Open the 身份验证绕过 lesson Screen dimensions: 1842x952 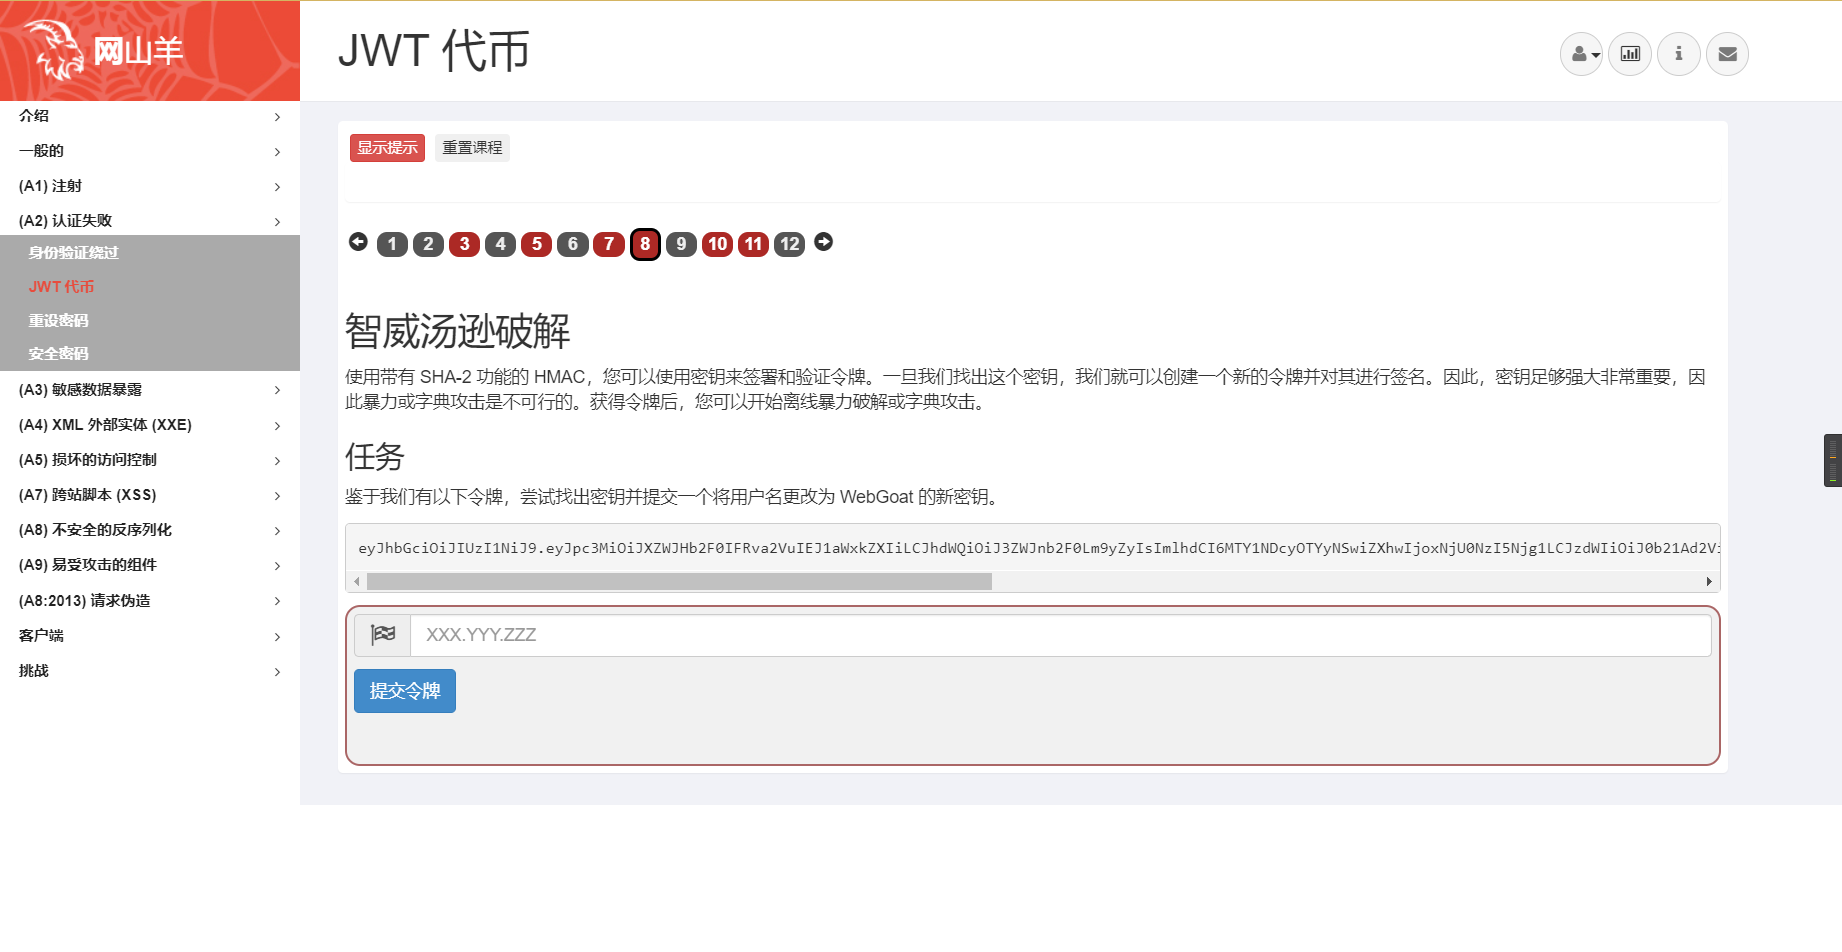(x=73, y=253)
